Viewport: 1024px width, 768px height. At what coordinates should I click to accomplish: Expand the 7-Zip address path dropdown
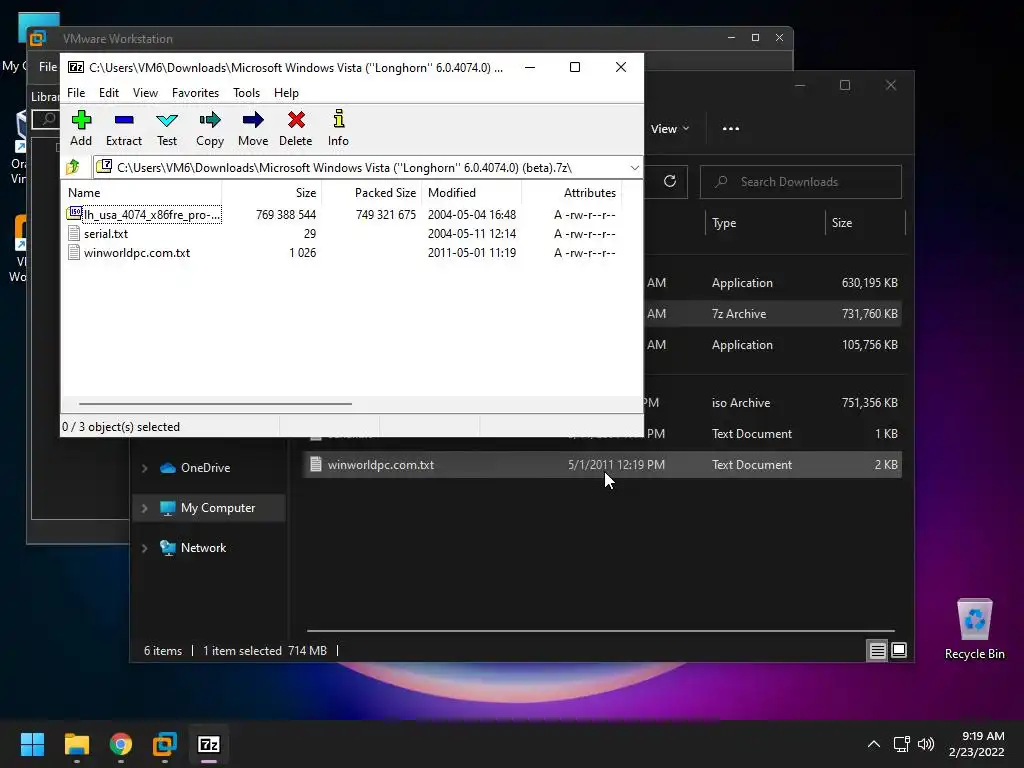pyautogui.click(x=634, y=168)
